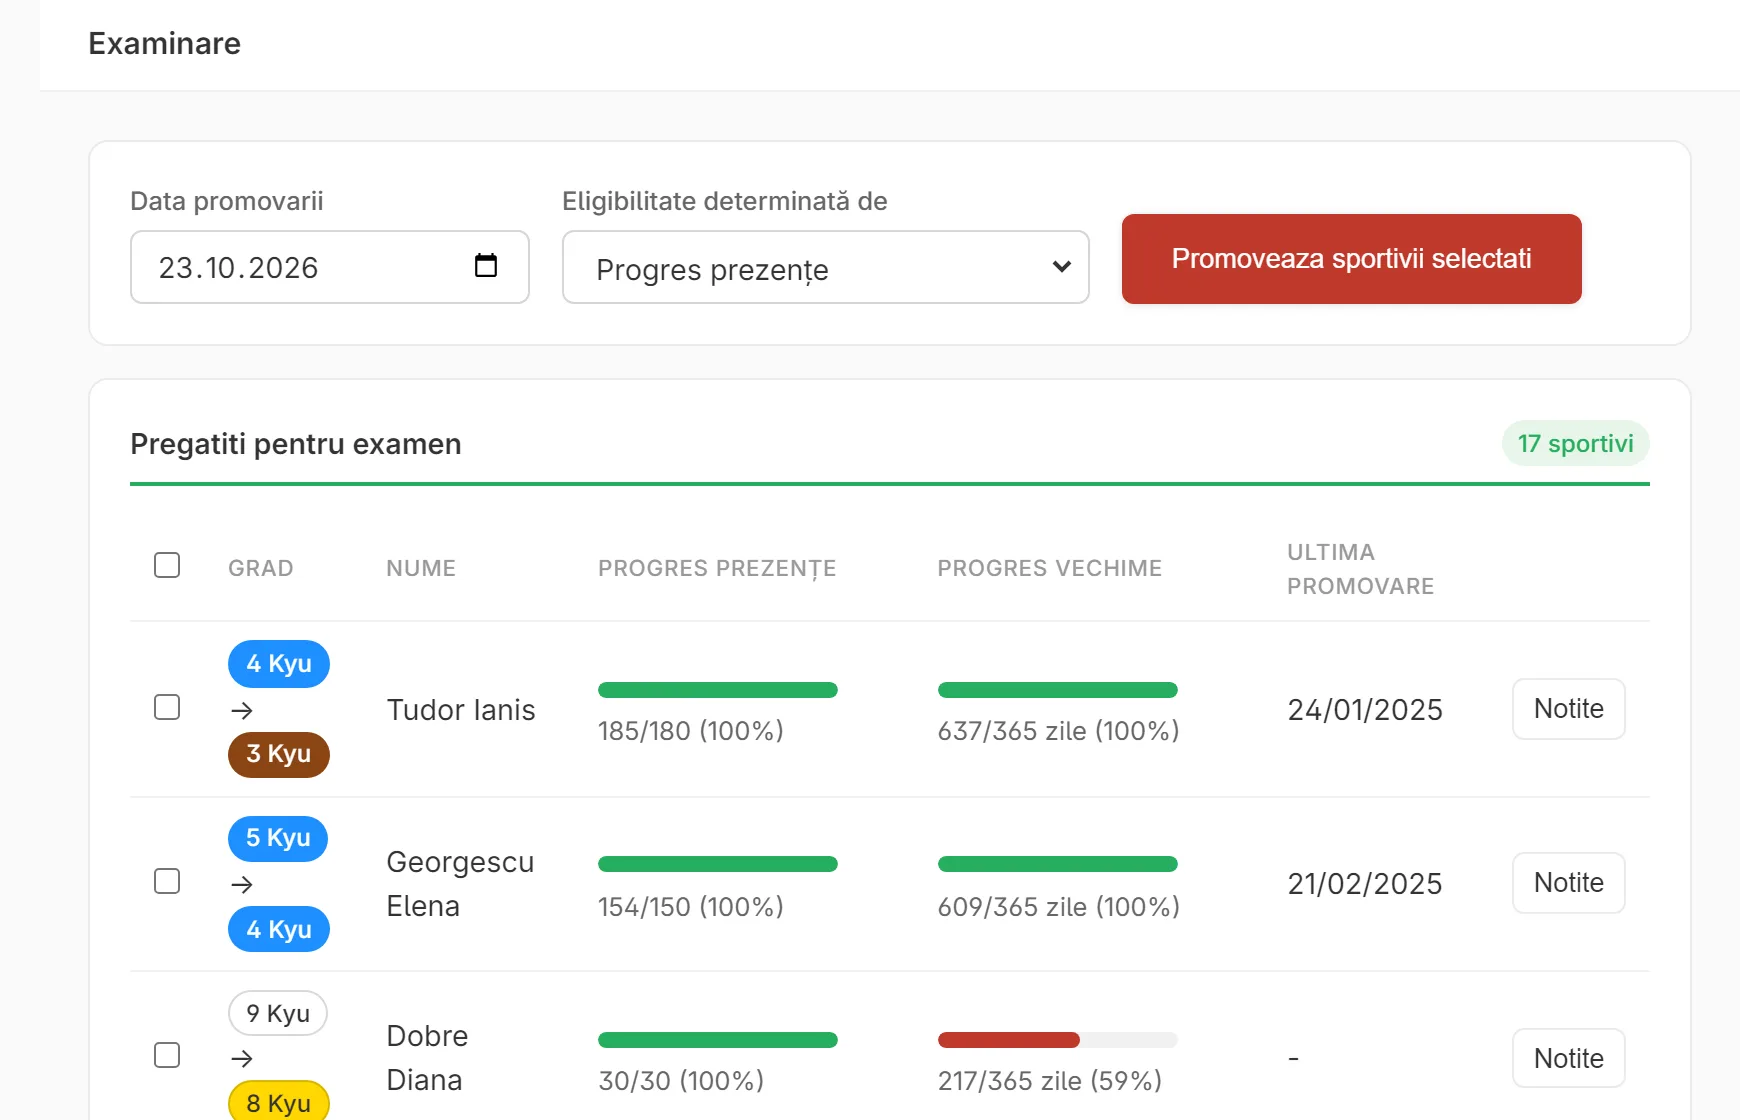Click the brown 3 Kyu badge
Viewport: 1740px width, 1120px height.
pos(279,754)
